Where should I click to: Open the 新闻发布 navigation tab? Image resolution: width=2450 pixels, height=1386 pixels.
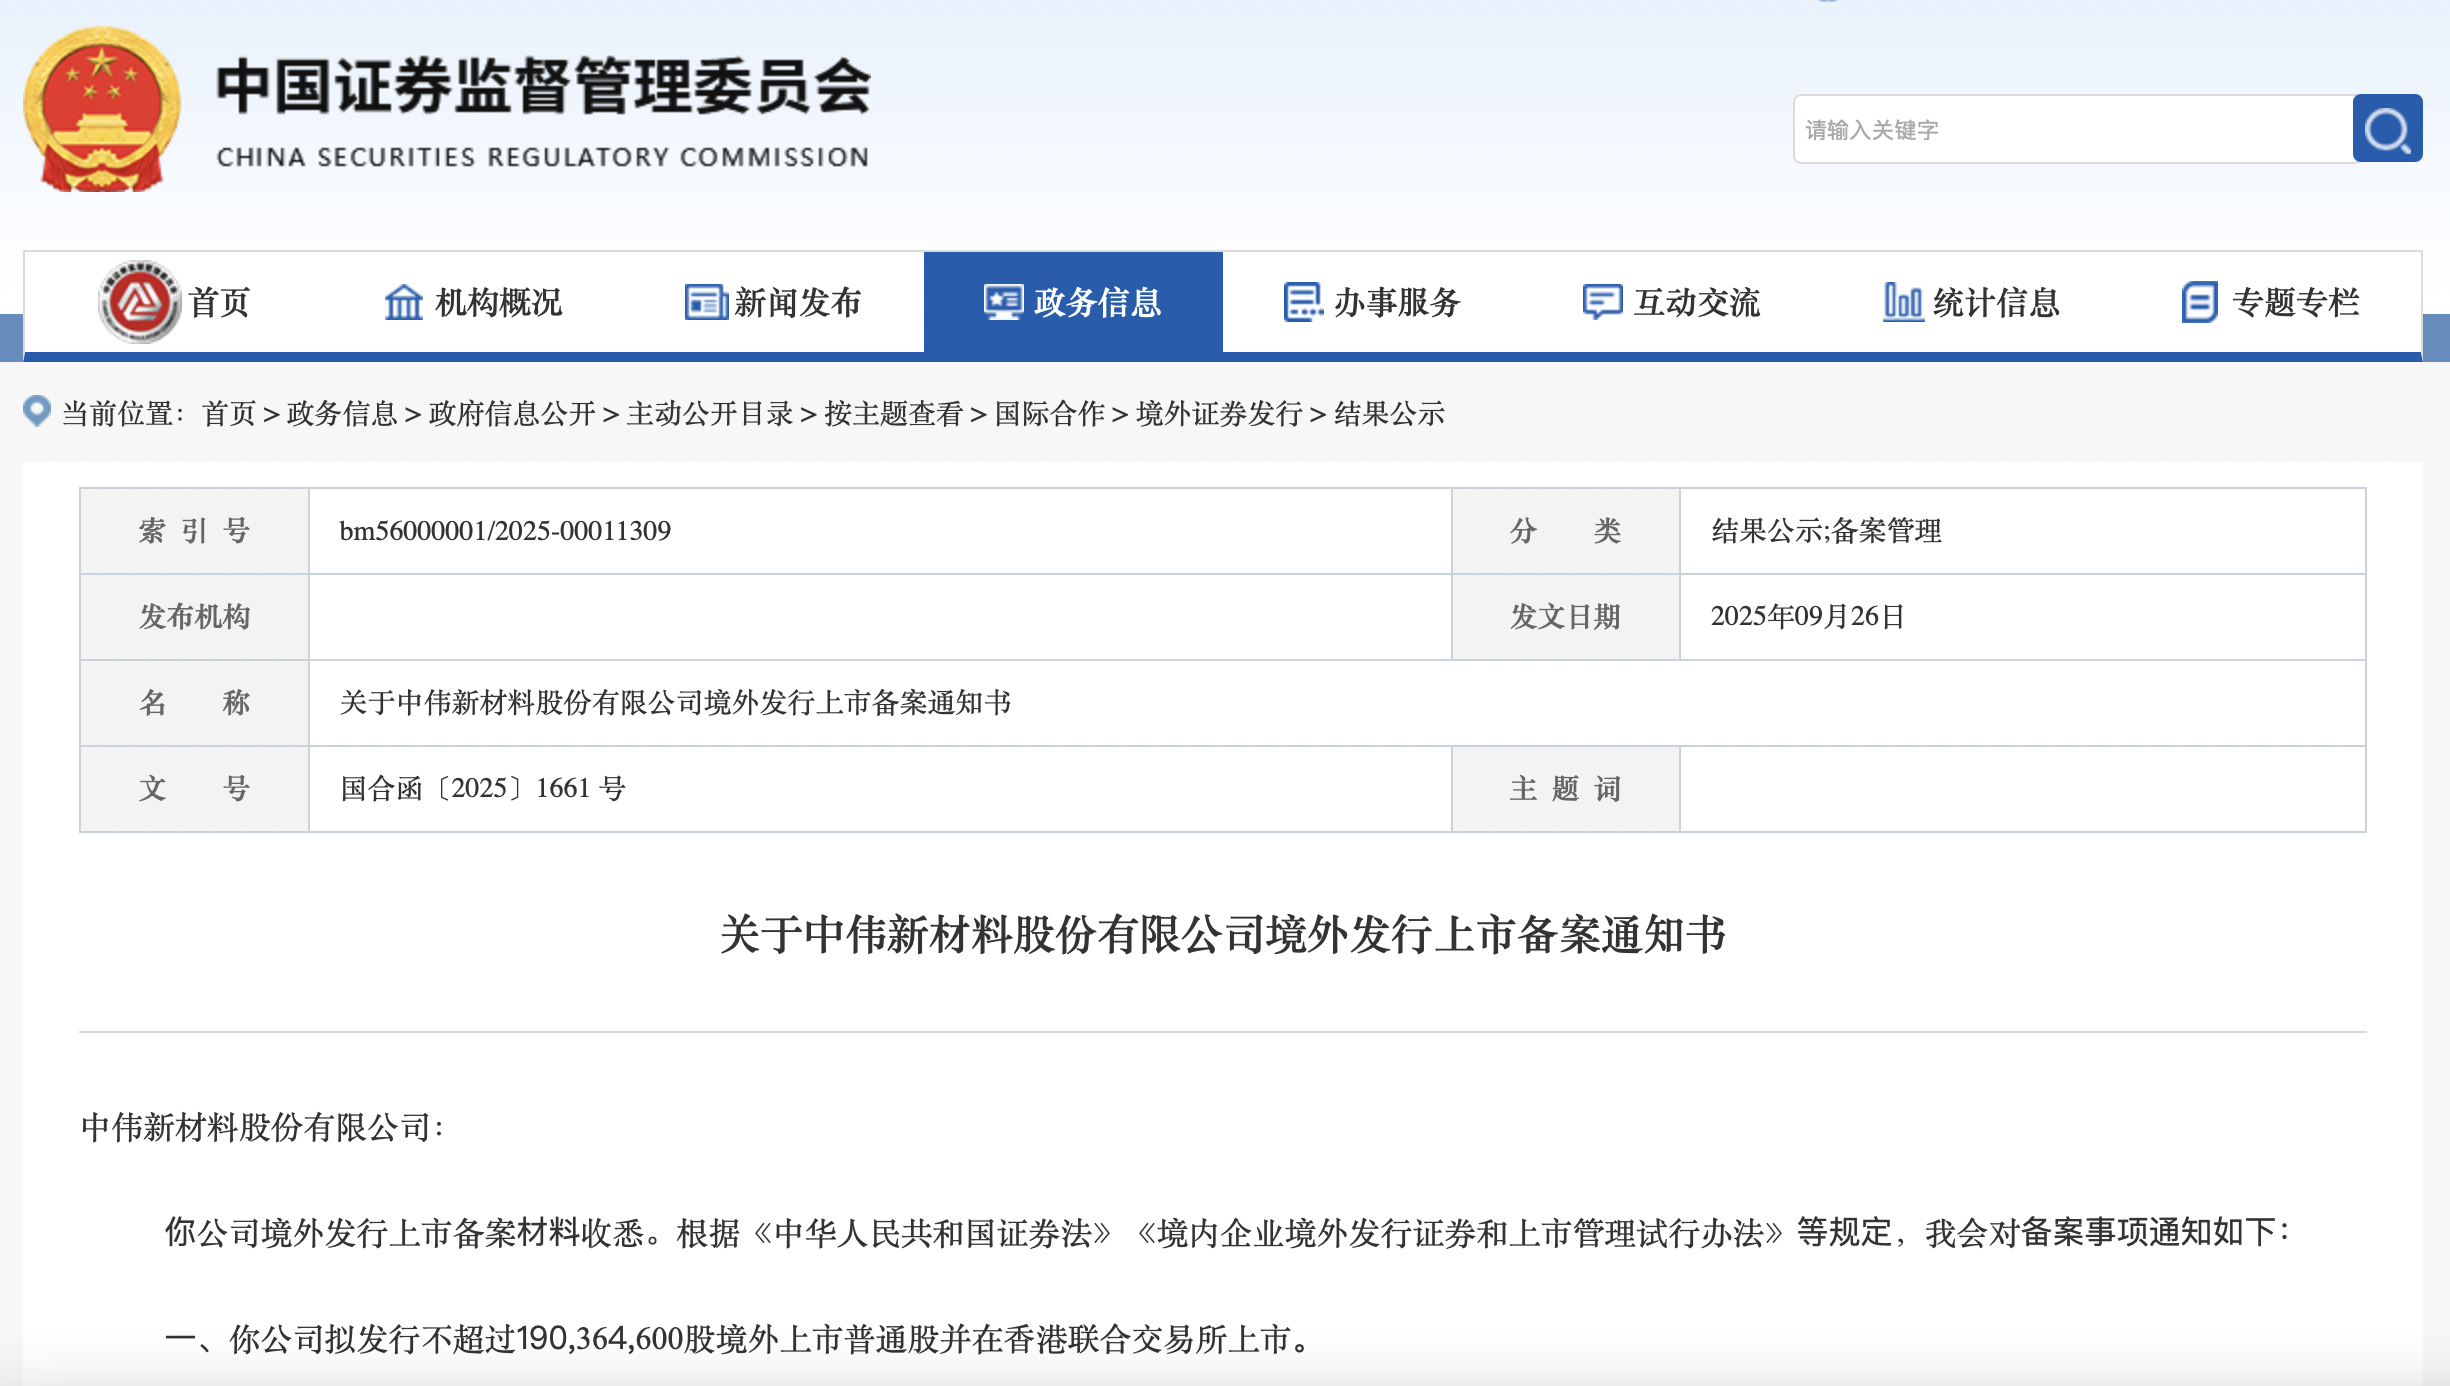pos(797,302)
